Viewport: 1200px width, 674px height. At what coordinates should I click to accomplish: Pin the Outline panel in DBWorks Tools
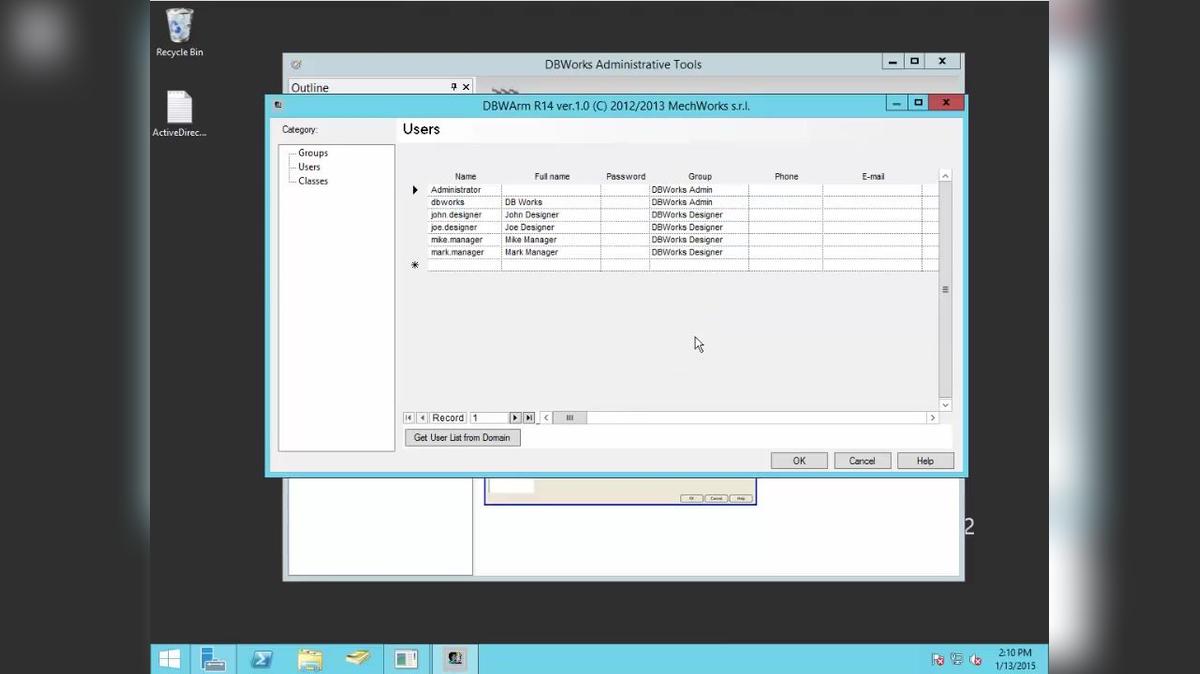click(x=453, y=87)
